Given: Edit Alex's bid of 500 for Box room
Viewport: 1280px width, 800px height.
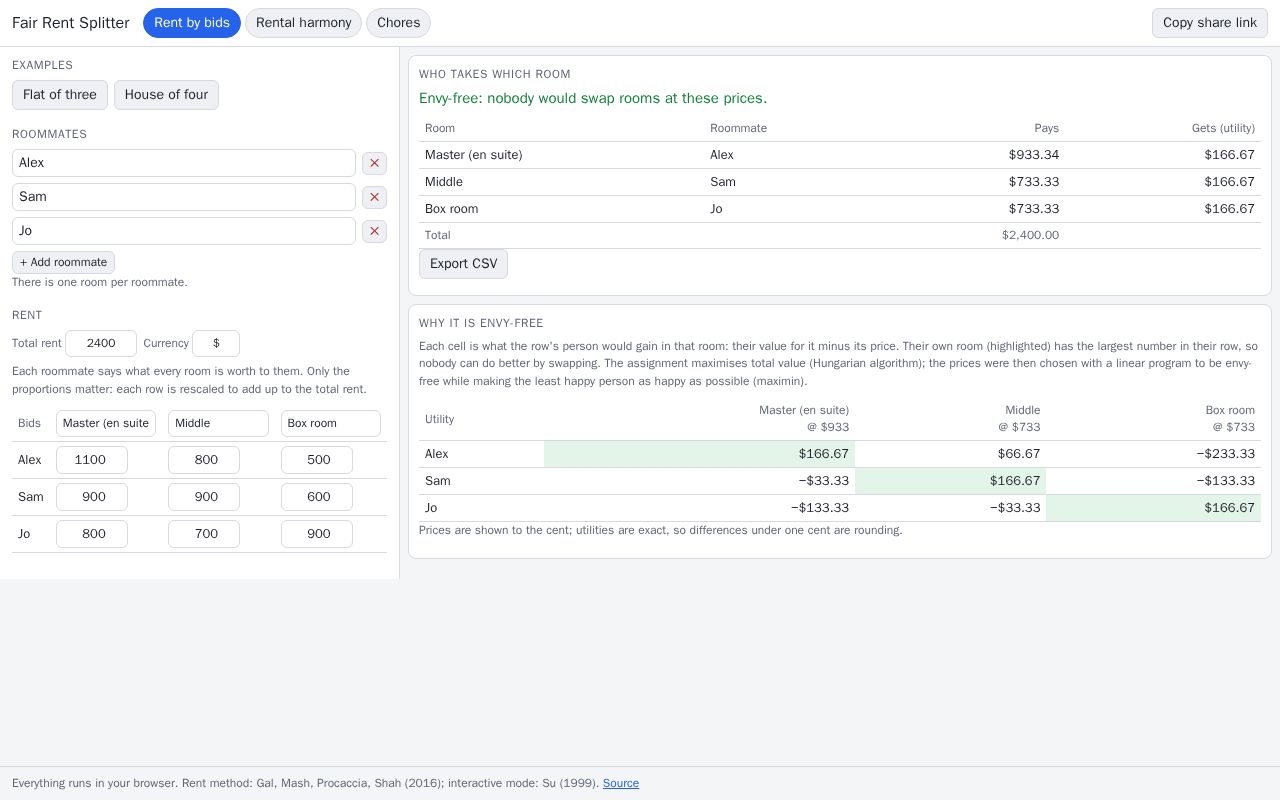Looking at the screenshot, I should (317, 460).
